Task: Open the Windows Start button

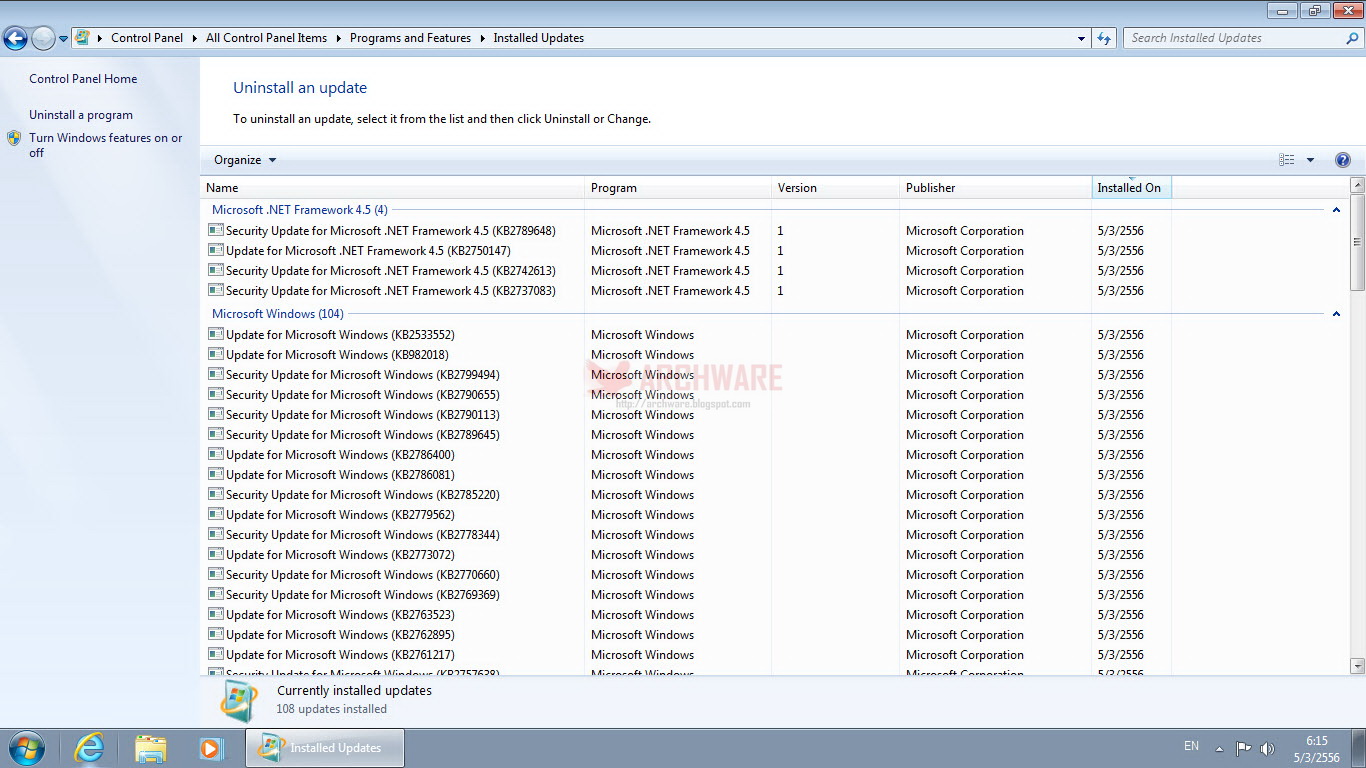Action: click(x=26, y=748)
